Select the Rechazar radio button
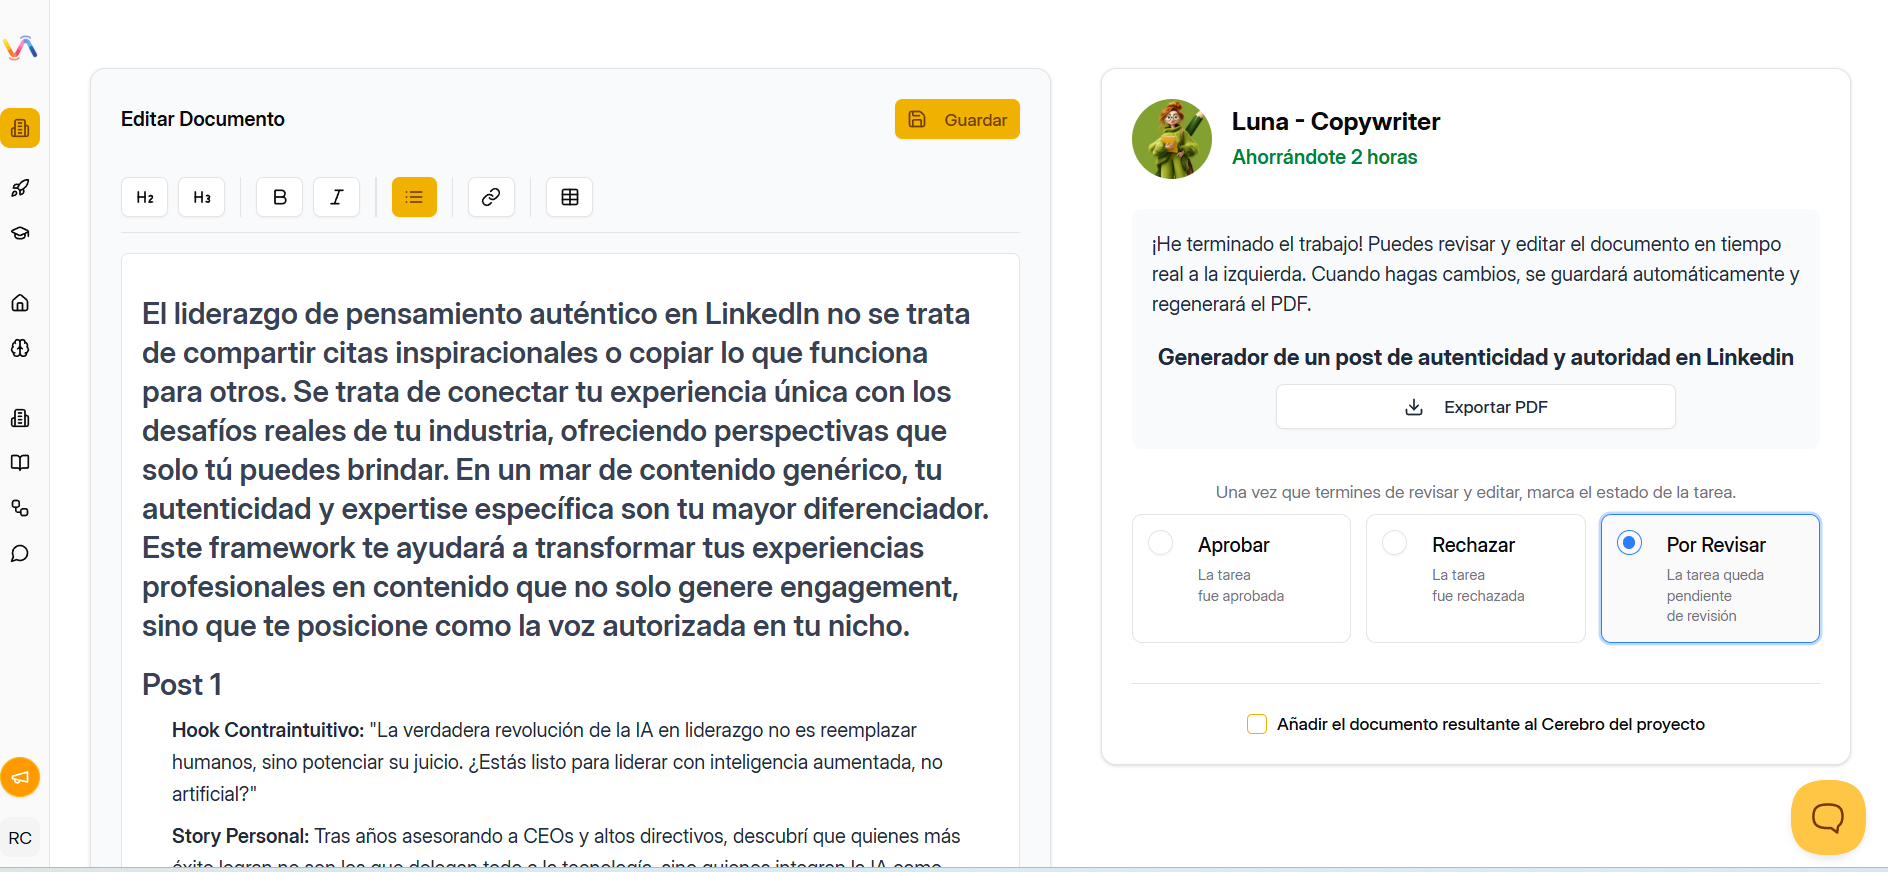The image size is (1888, 872). click(x=1394, y=542)
